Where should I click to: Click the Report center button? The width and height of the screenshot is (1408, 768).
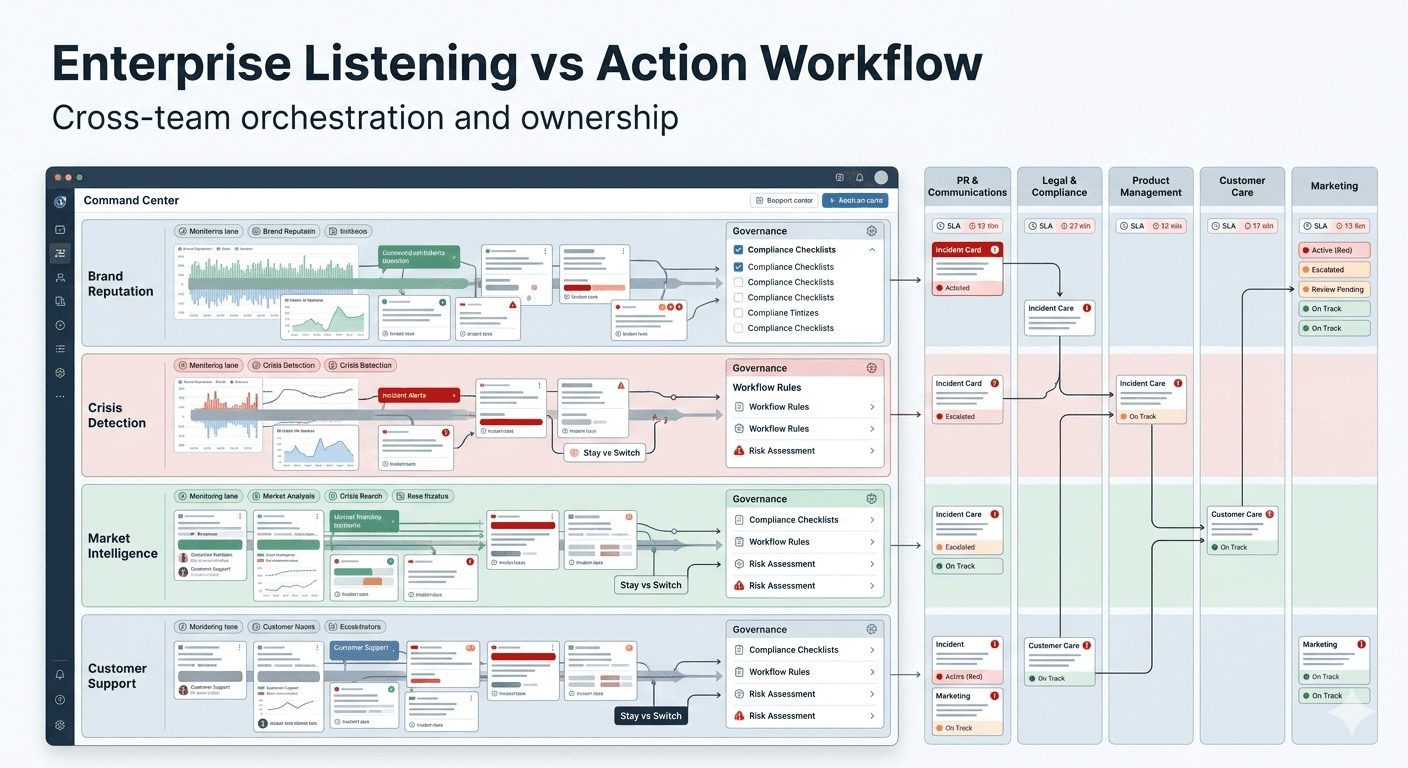click(784, 200)
